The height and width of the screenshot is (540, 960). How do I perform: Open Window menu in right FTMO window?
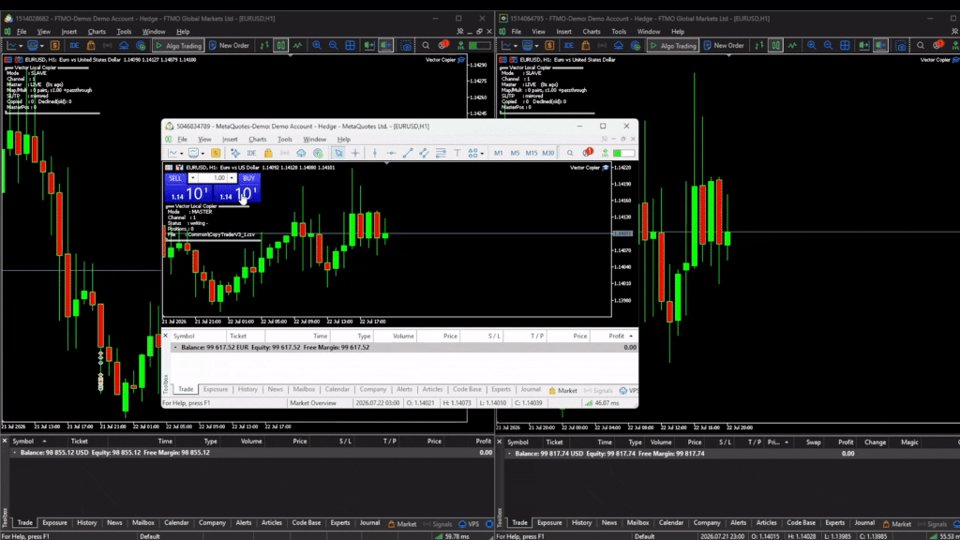click(648, 32)
